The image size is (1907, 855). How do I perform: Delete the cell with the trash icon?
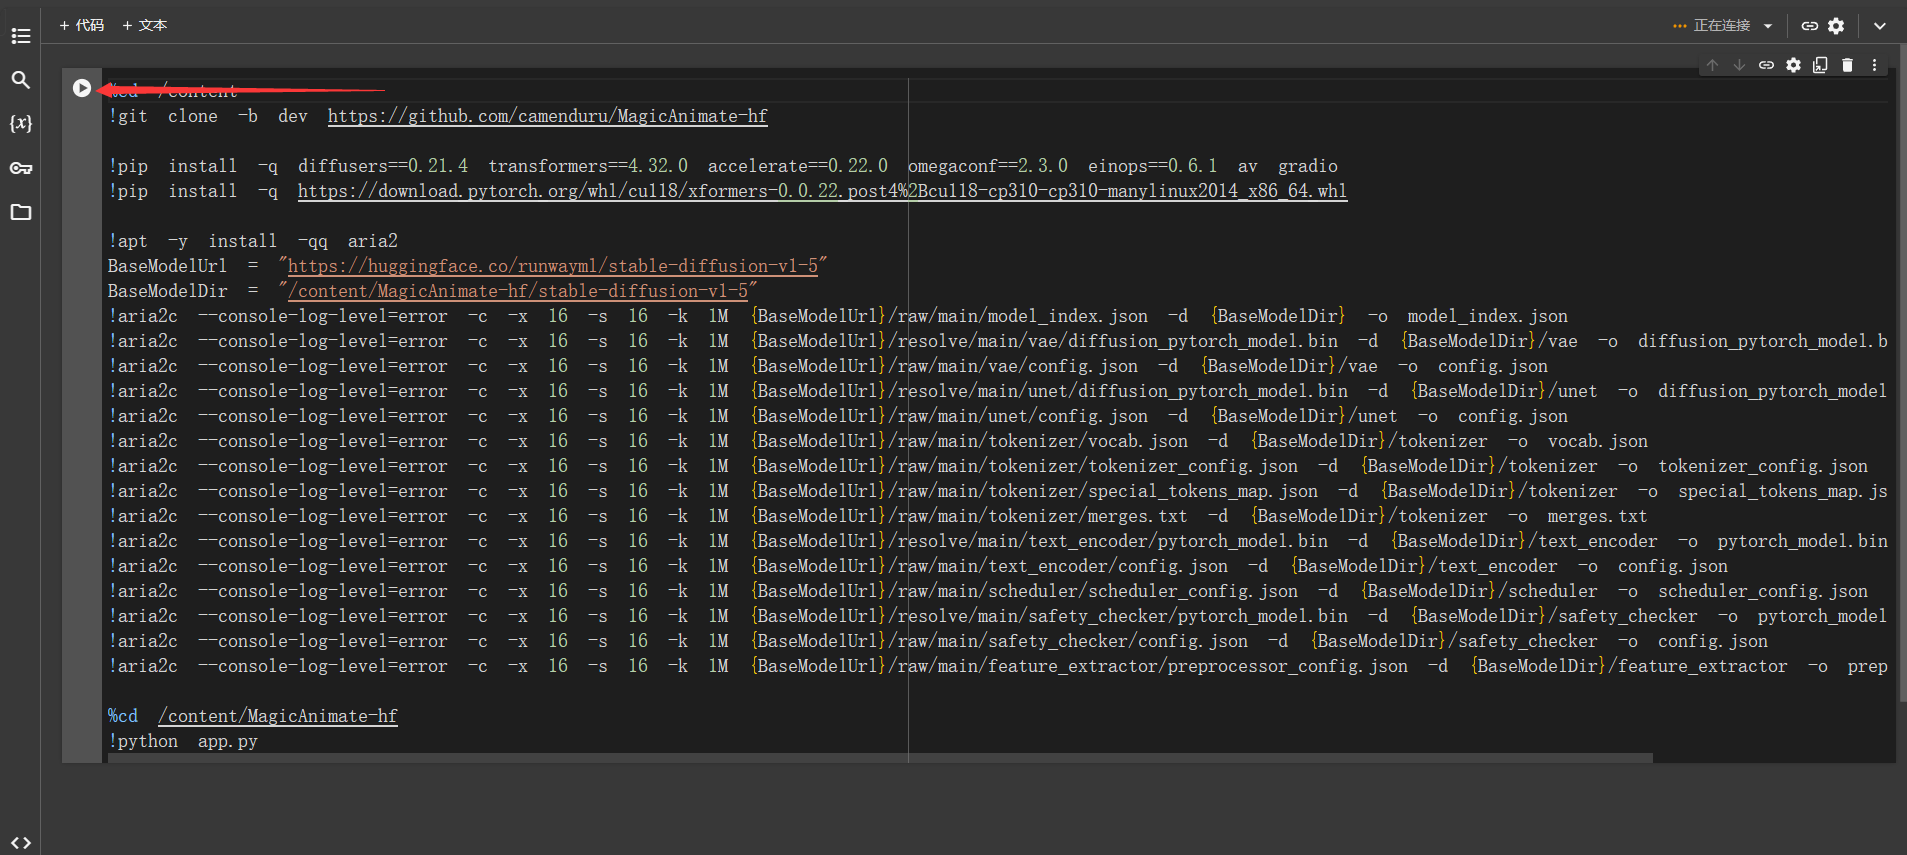click(1847, 65)
